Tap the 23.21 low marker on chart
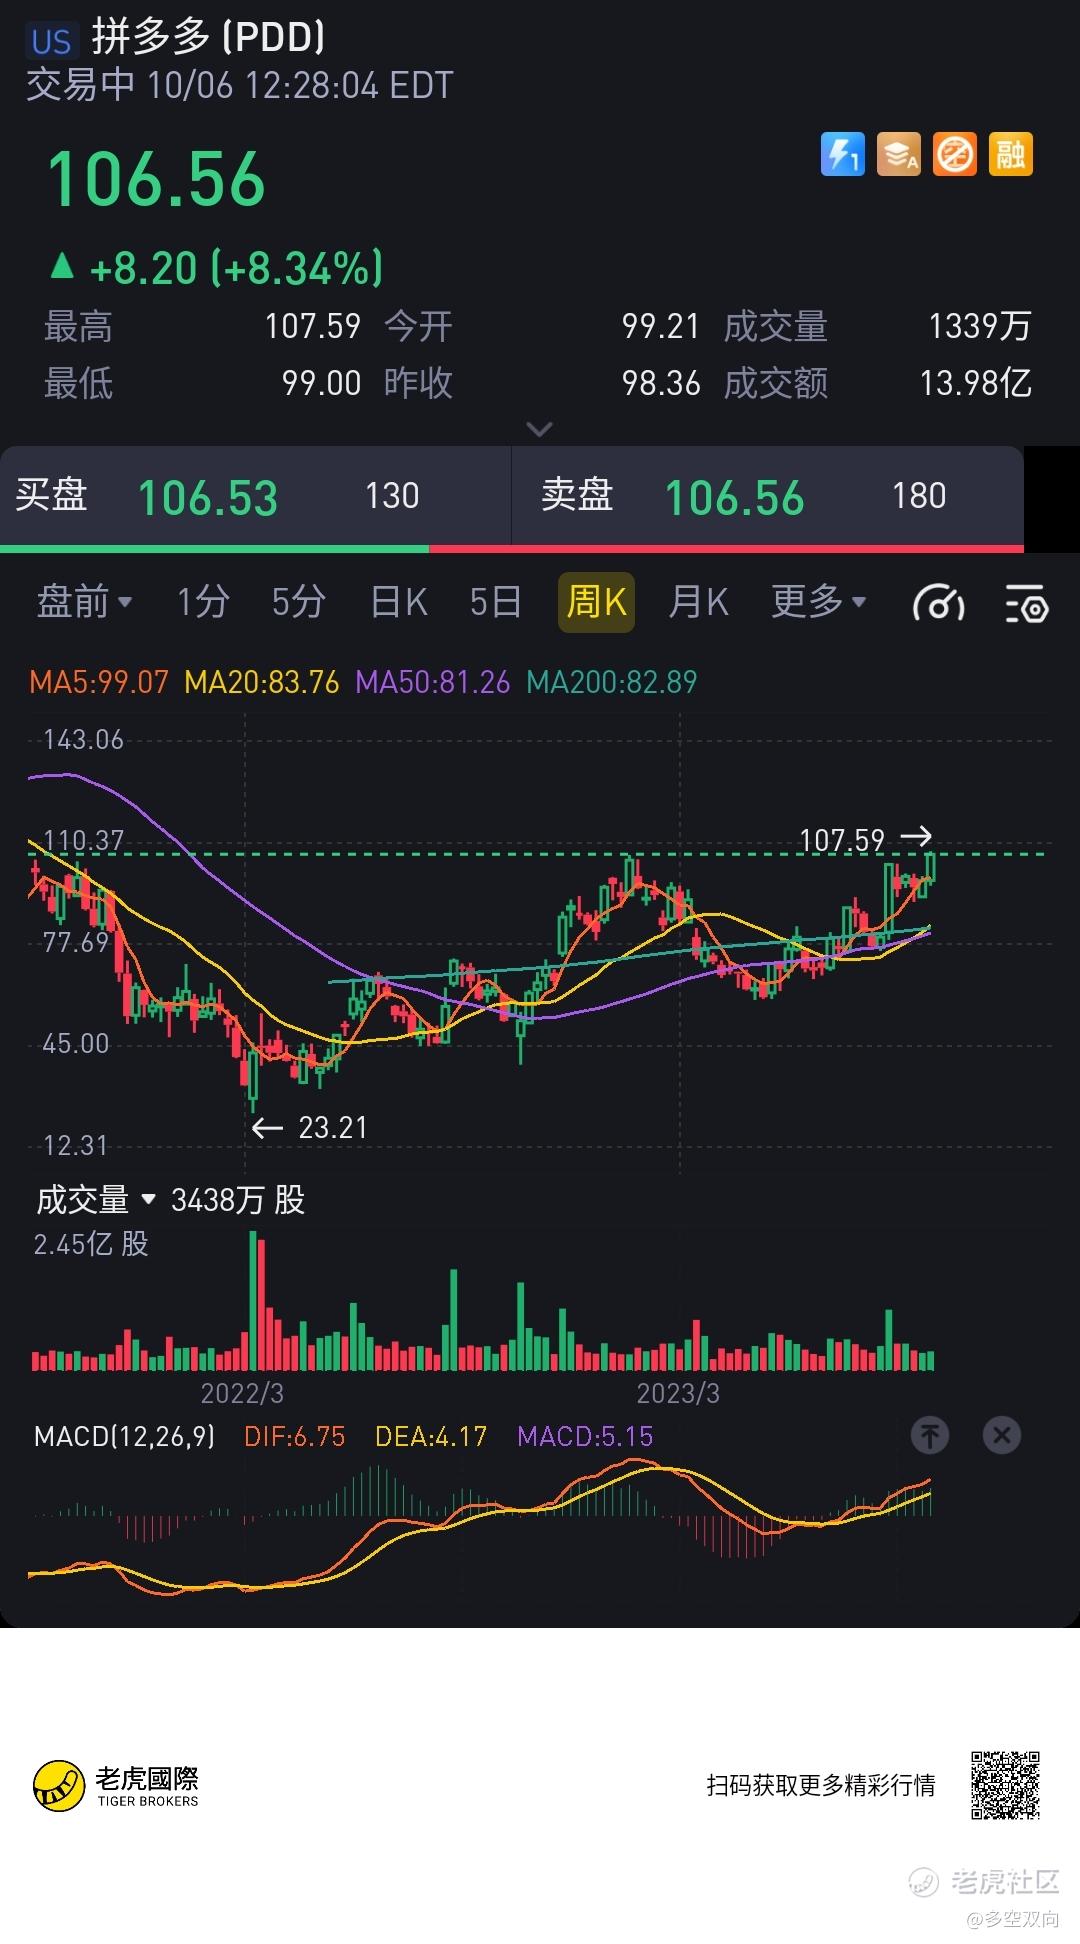Image resolution: width=1080 pixels, height=1944 pixels. (333, 1128)
